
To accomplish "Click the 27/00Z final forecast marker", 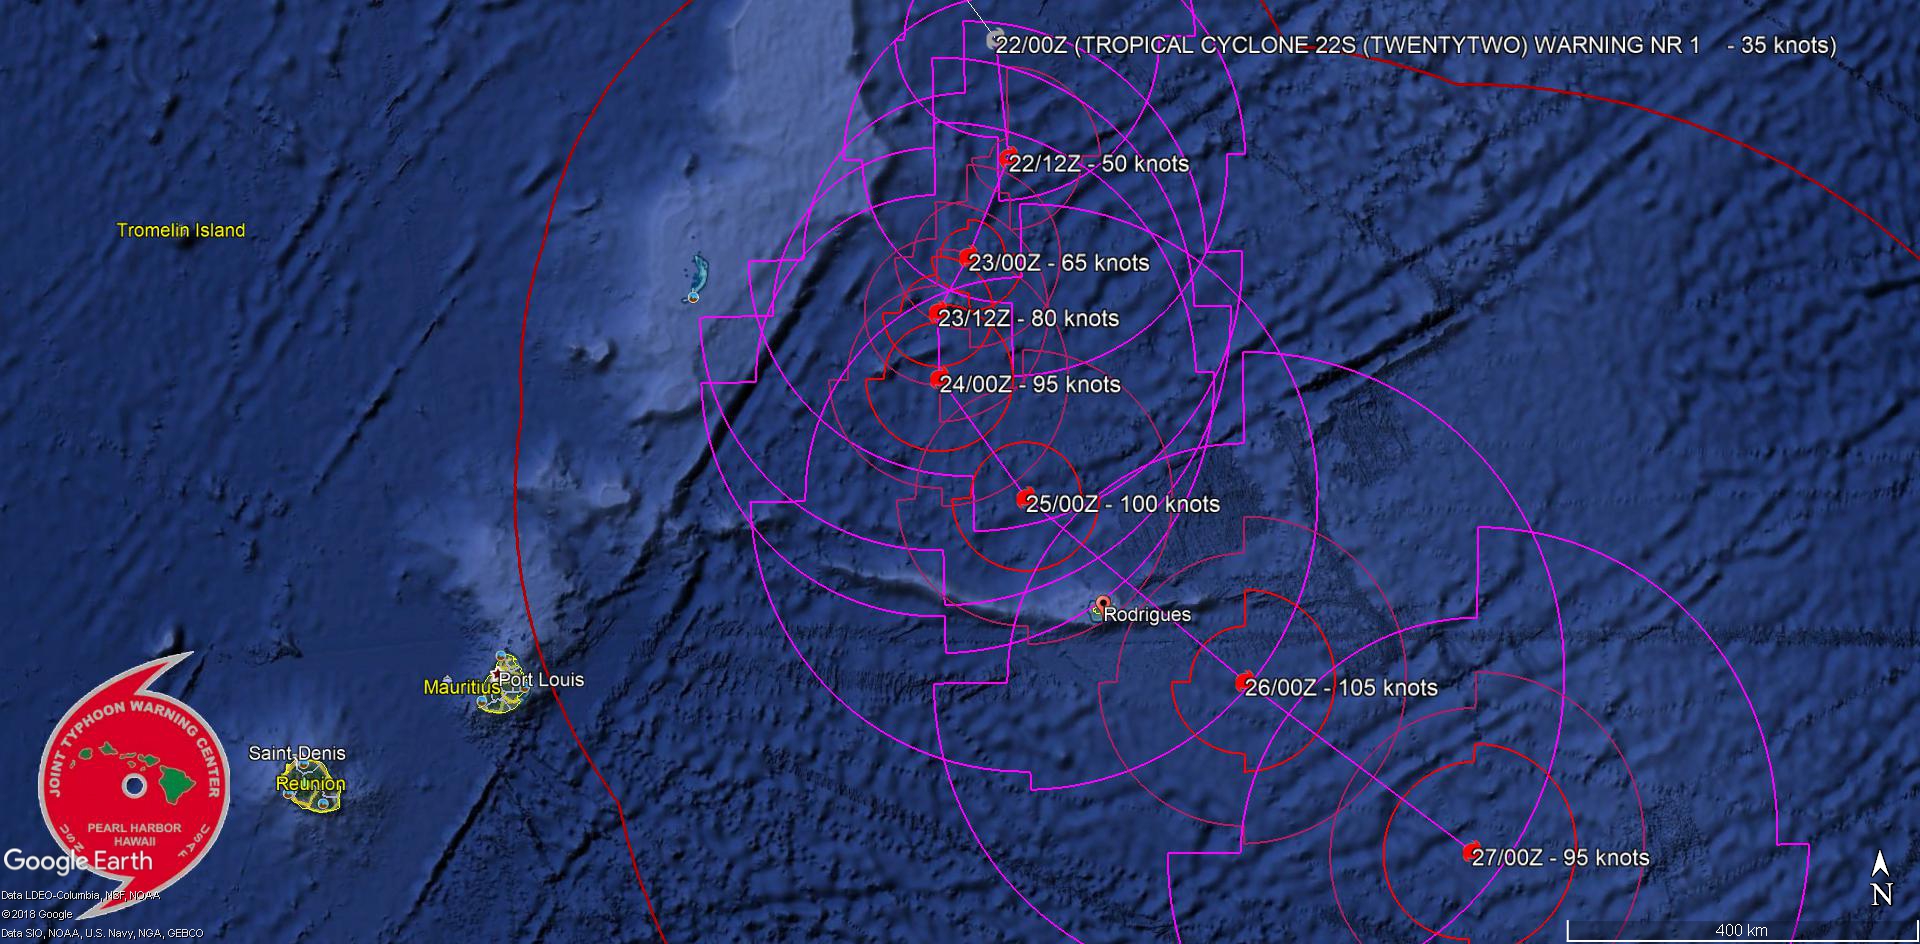I will [x=1471, y=852].
